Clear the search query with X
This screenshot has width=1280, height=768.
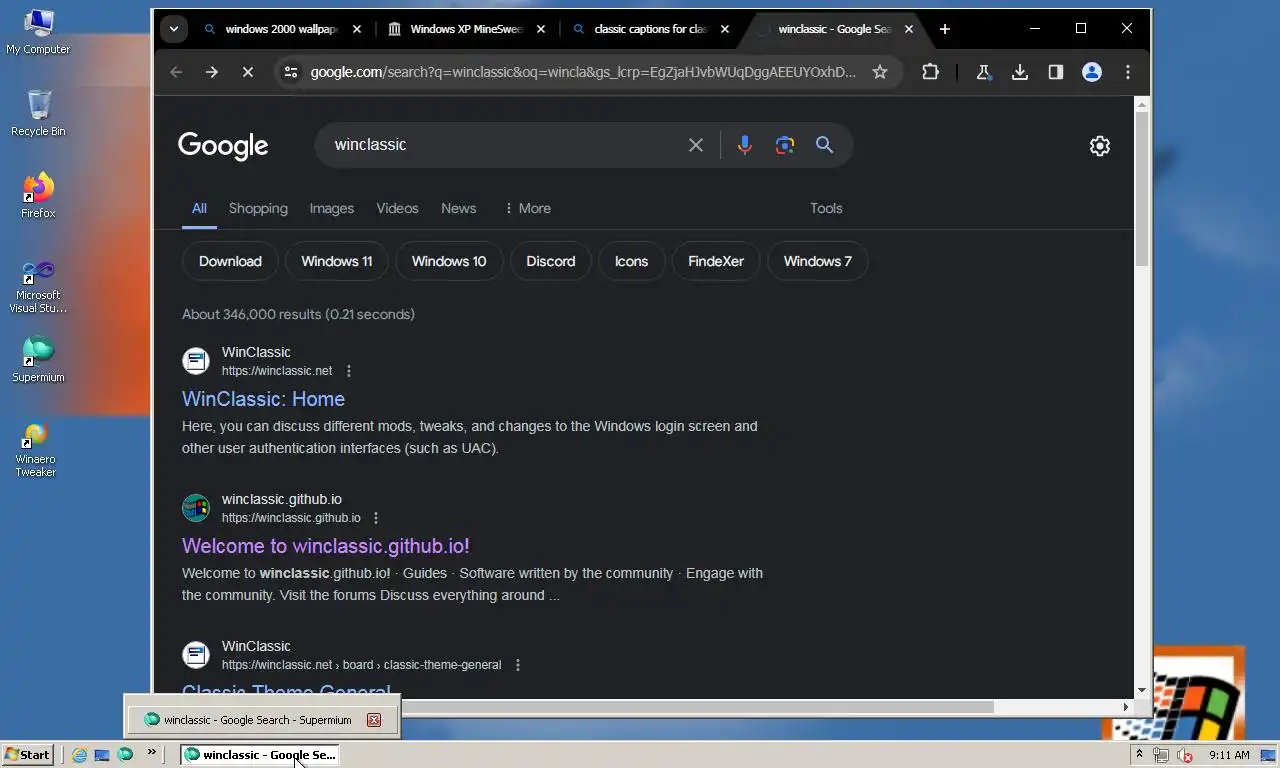click(696, 145)
